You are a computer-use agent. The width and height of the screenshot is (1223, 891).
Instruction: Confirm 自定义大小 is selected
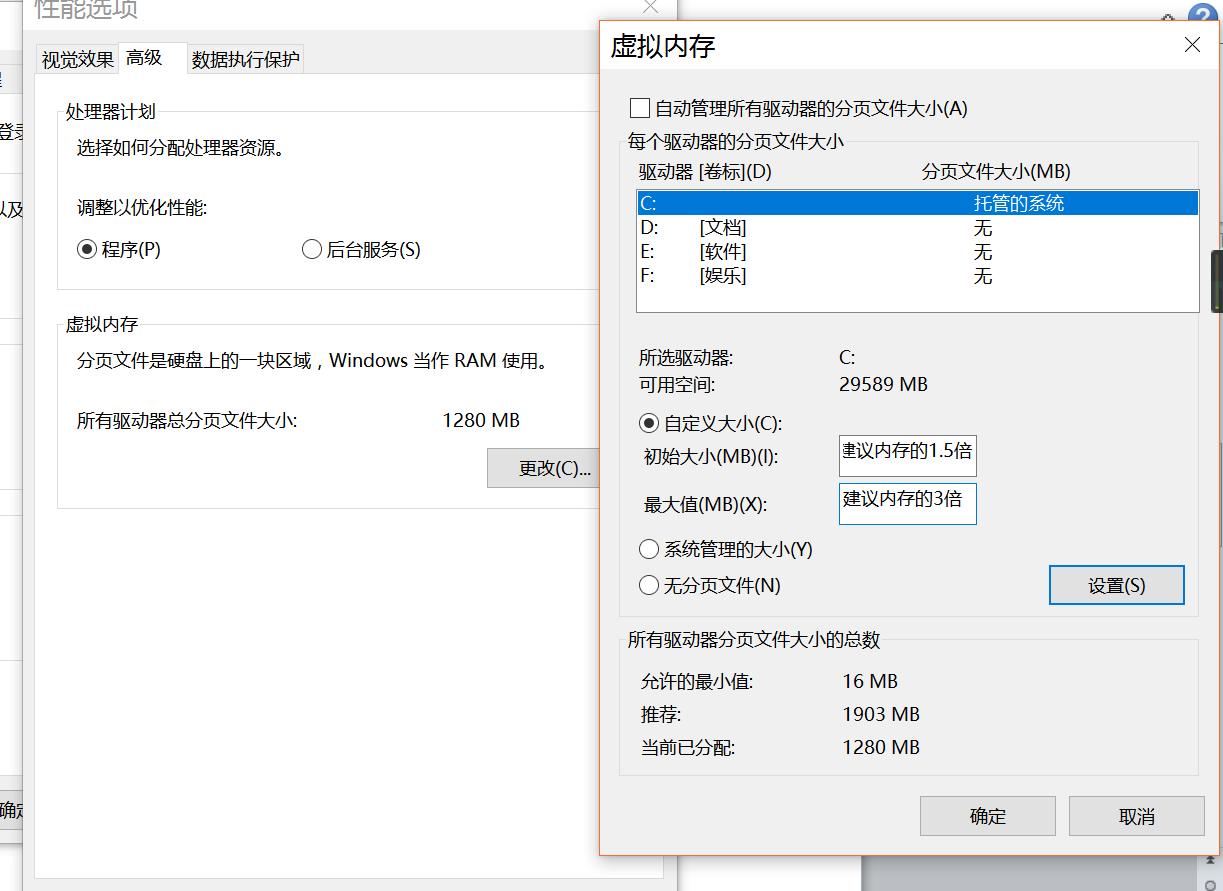[x=649, y=424]
